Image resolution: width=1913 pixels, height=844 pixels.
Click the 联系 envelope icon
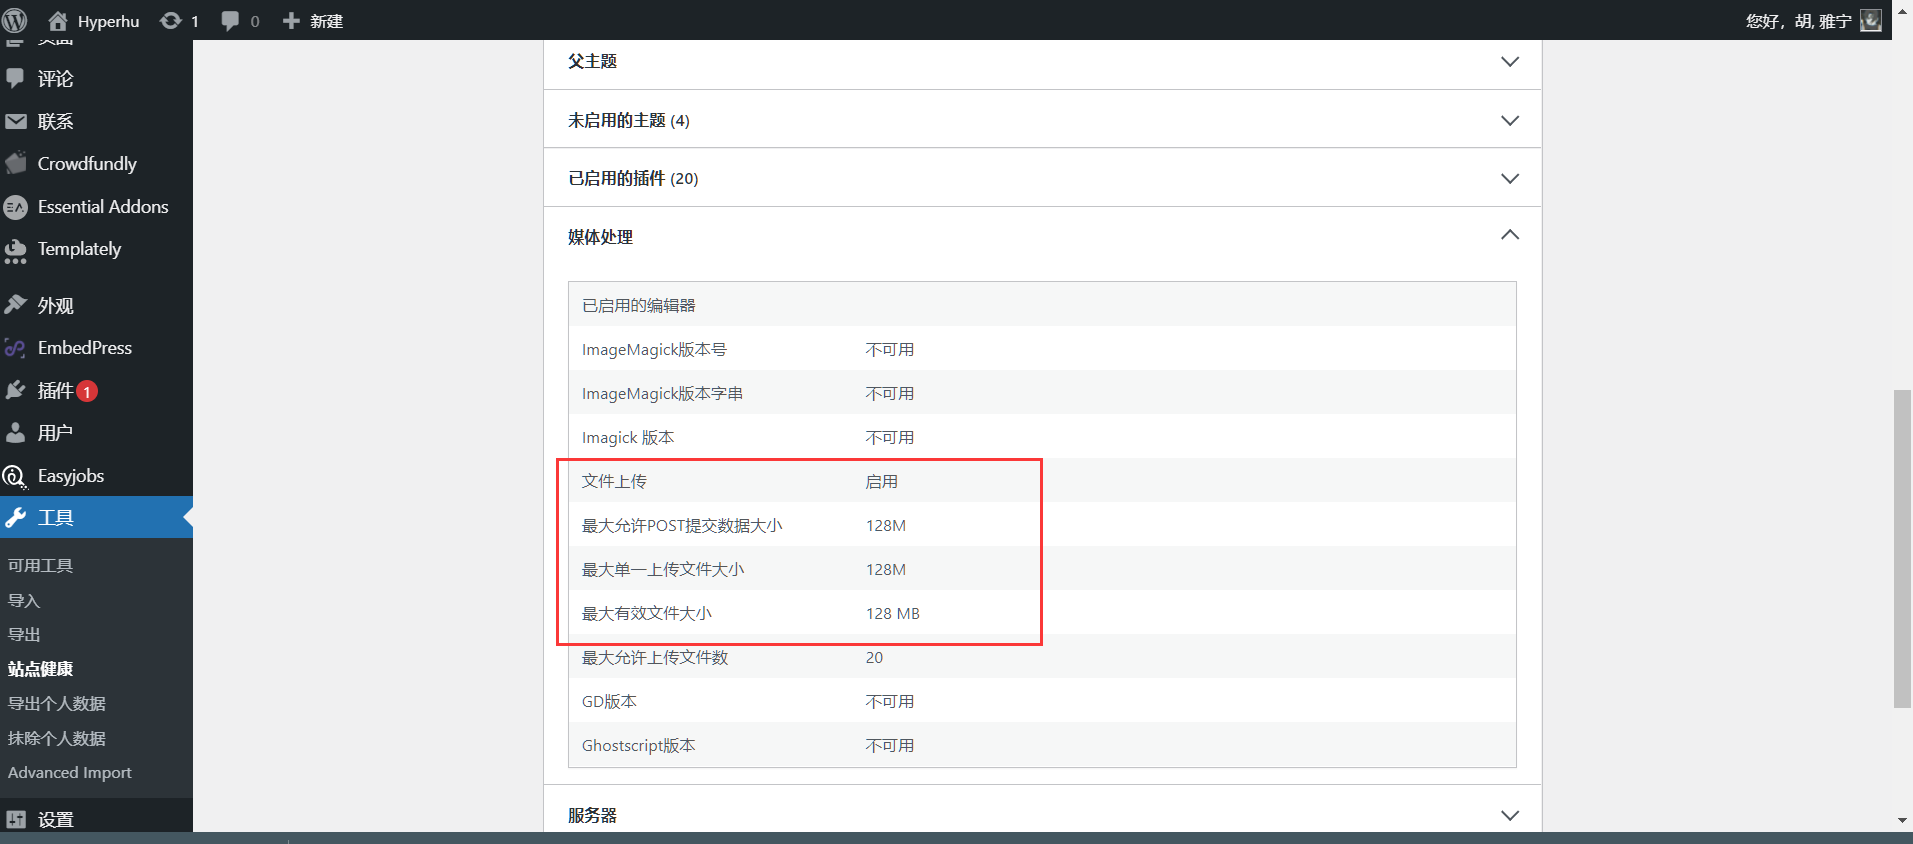pos(15,121)
